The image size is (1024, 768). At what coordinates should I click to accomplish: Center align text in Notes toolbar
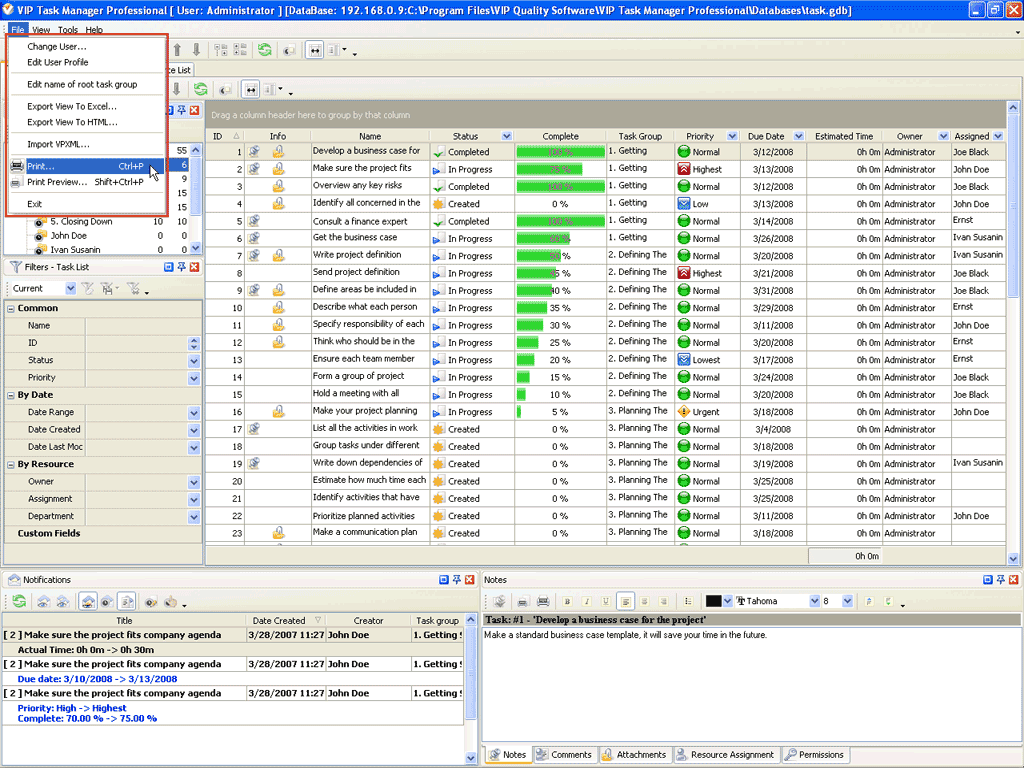[x=645, y=601]
